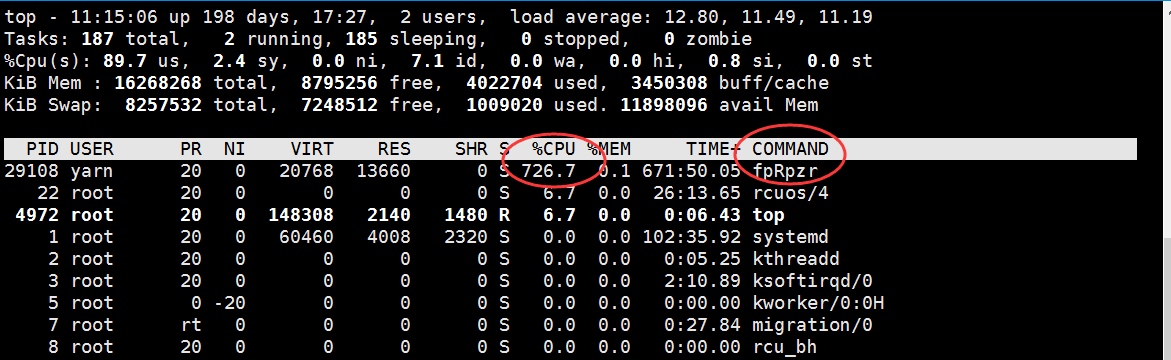Click the bold top process row
This screenshot has height=360, width=1171.
pos(571,215)
